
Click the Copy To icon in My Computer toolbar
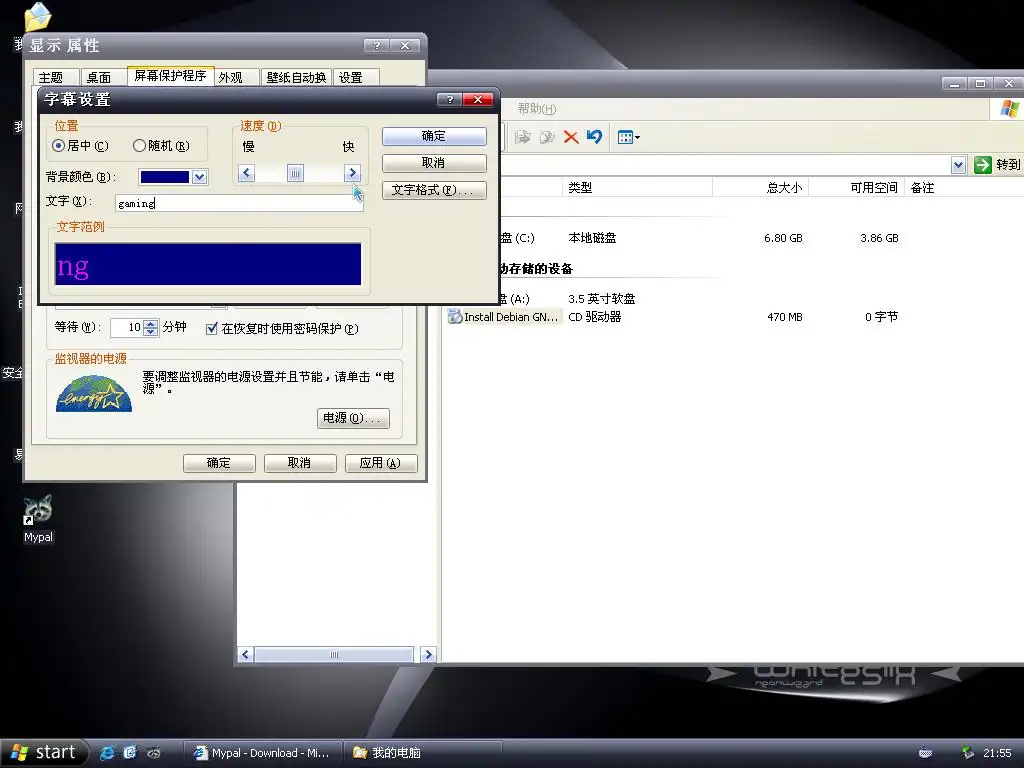547,137
